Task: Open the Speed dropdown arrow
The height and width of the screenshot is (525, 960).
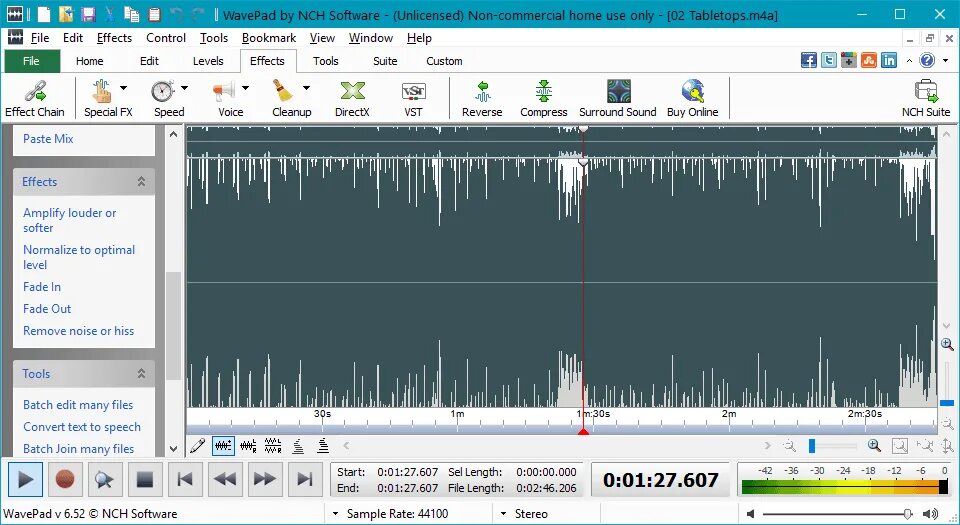Action: pyautogui.click(x=184, y=88)
